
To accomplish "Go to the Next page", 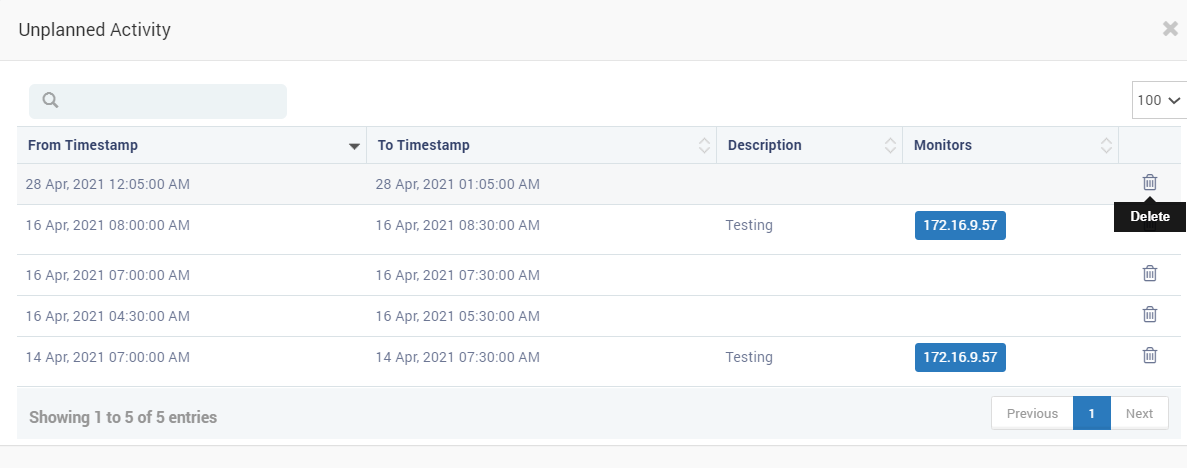I will (x=1139, y=413).
